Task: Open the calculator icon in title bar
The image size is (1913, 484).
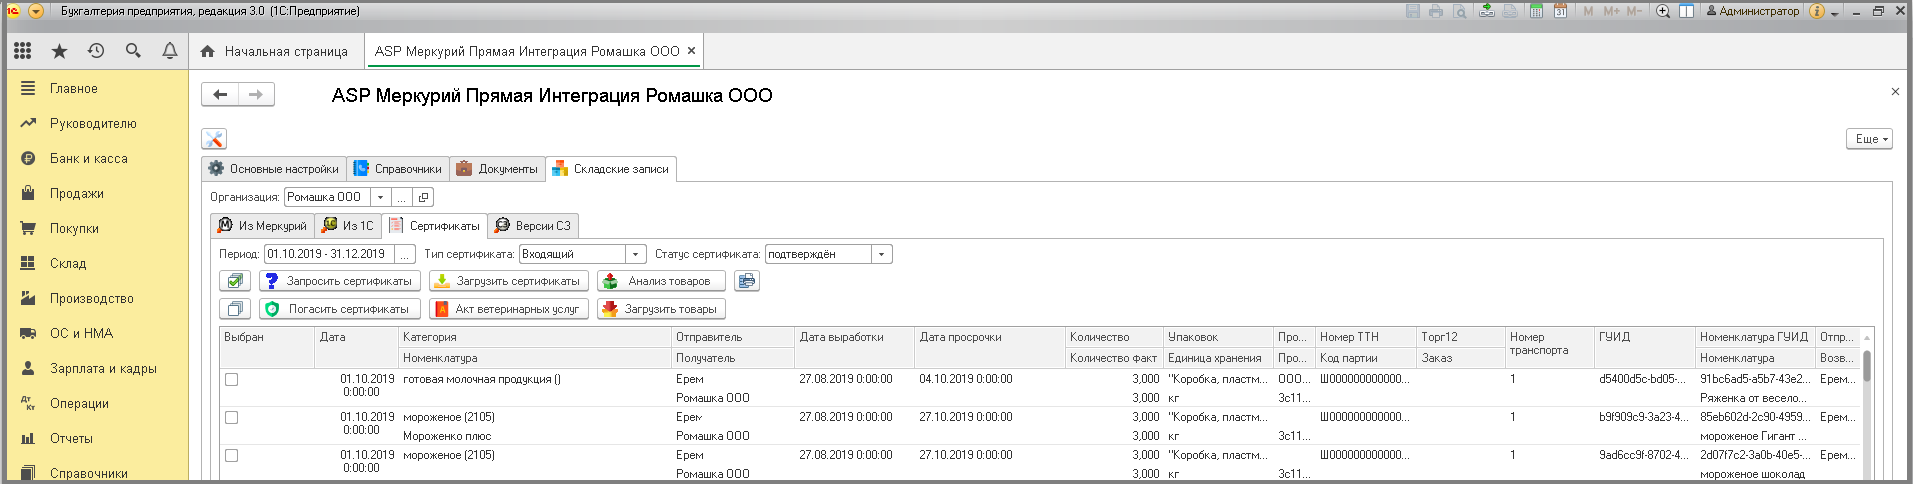Action: pyautogui.click(x=1536, y=11)
